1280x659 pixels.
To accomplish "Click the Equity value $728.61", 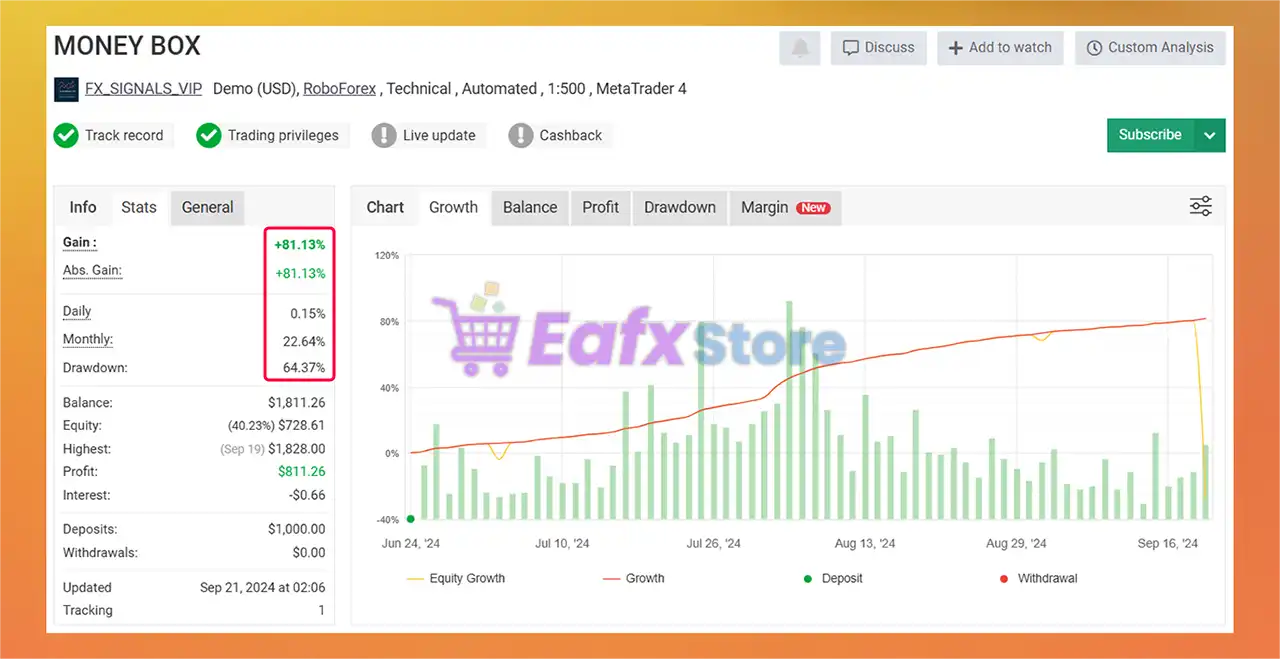I will (x=302, y=426).
